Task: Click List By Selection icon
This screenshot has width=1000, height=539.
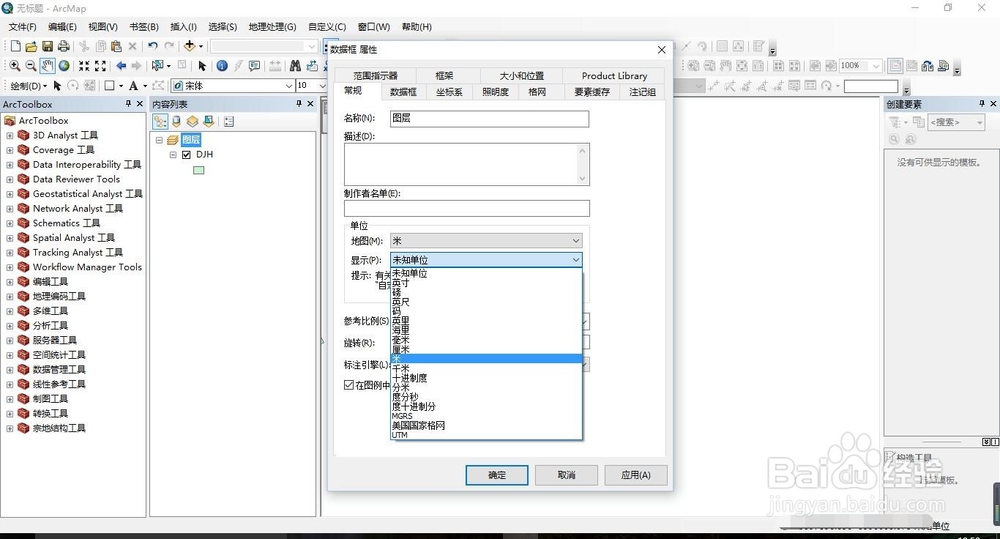Action: [x=209, y=121]
